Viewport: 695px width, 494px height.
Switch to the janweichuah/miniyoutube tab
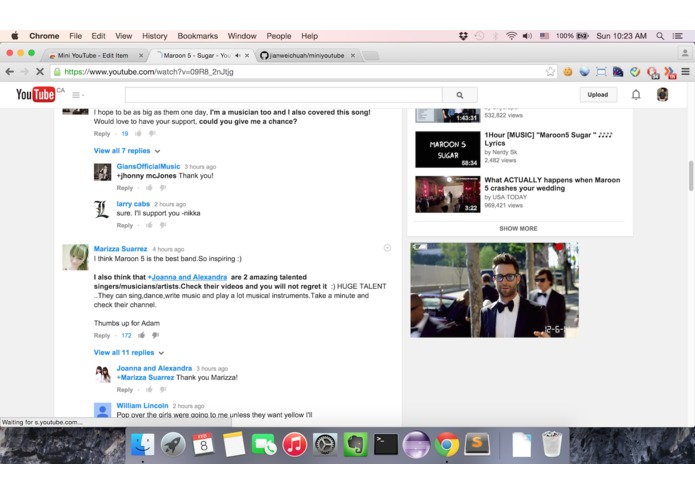307,55
